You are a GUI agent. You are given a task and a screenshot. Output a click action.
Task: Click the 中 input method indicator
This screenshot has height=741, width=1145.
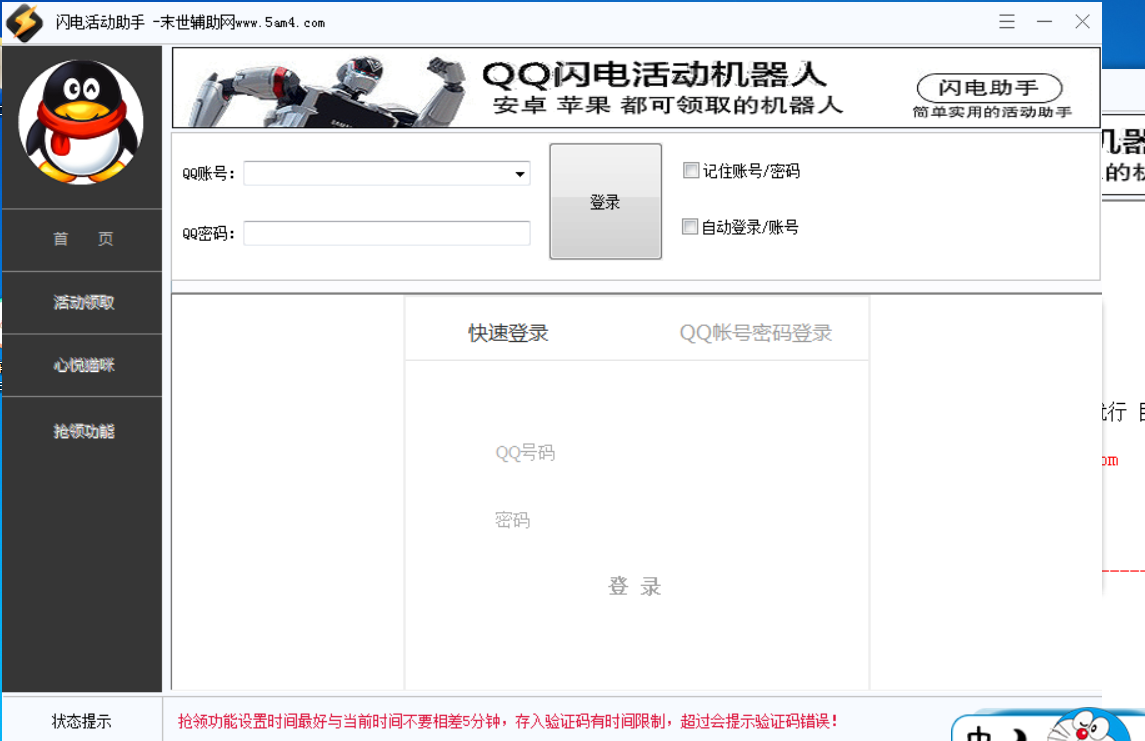coord(979,732)
